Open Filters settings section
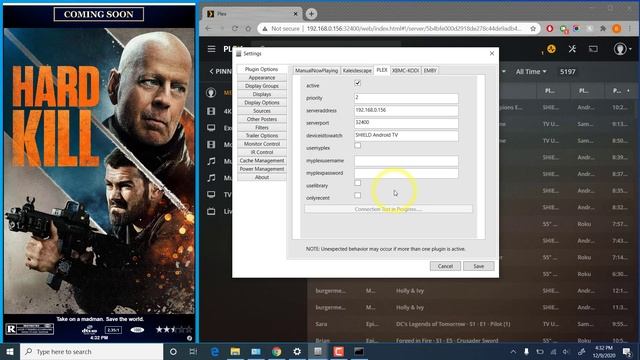 262,127
